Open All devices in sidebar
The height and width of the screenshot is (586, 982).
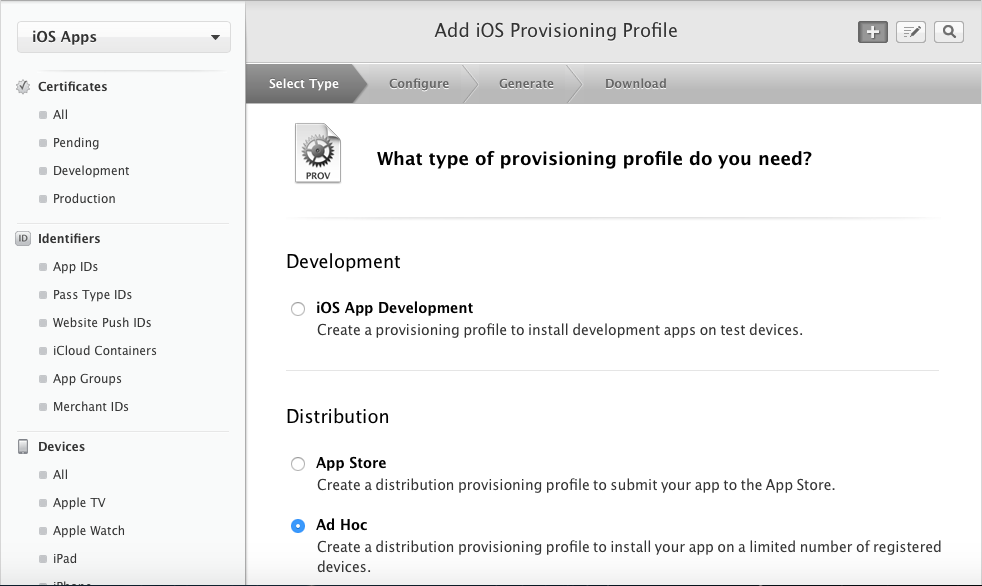coord(60,475)
